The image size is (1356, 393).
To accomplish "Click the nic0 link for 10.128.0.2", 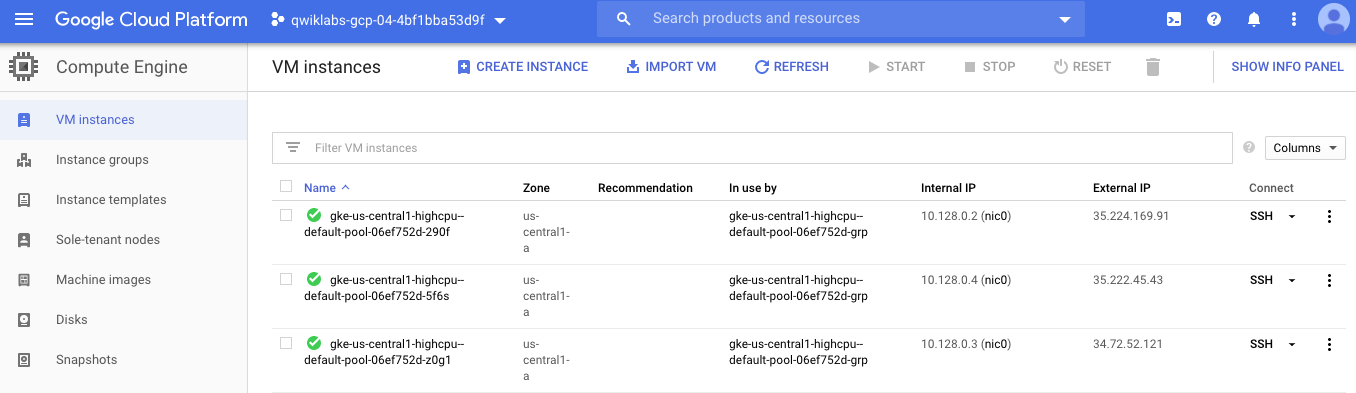I will (x=995, y=216).
